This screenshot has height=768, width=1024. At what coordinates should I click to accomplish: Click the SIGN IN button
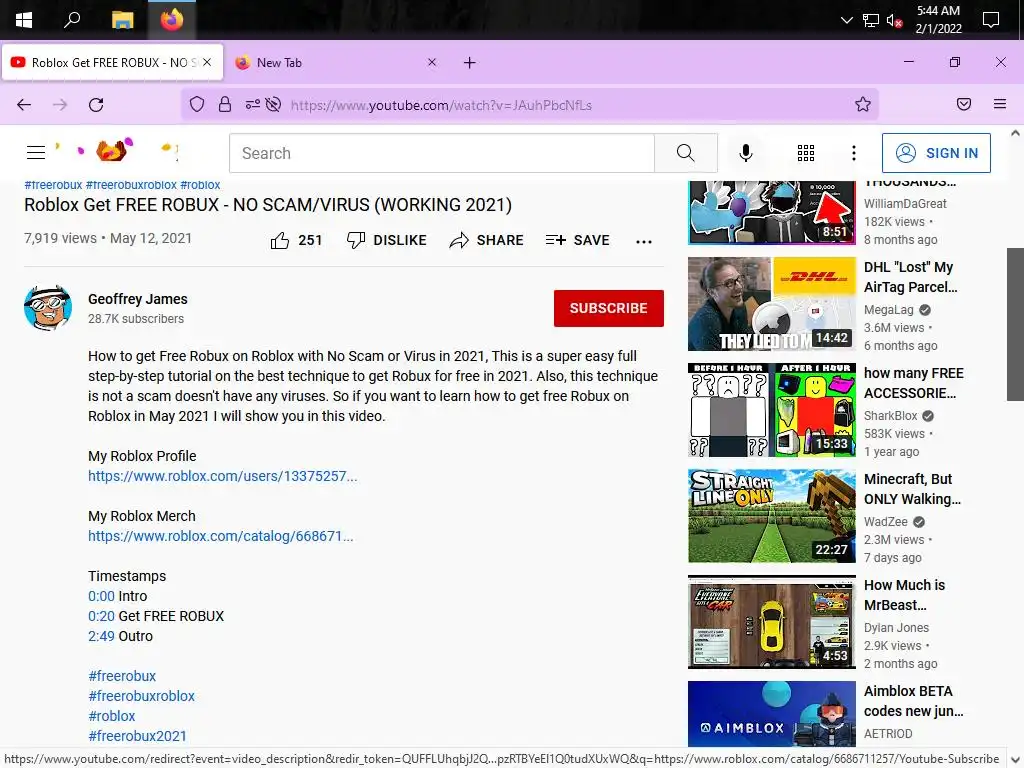tap(936, 153)
